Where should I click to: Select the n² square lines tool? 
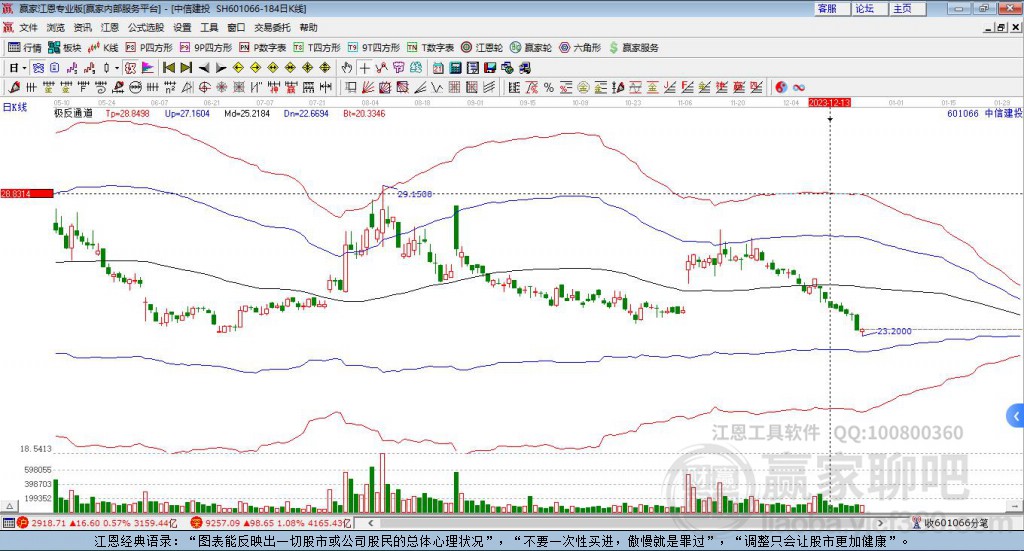[x=170, y=87]
